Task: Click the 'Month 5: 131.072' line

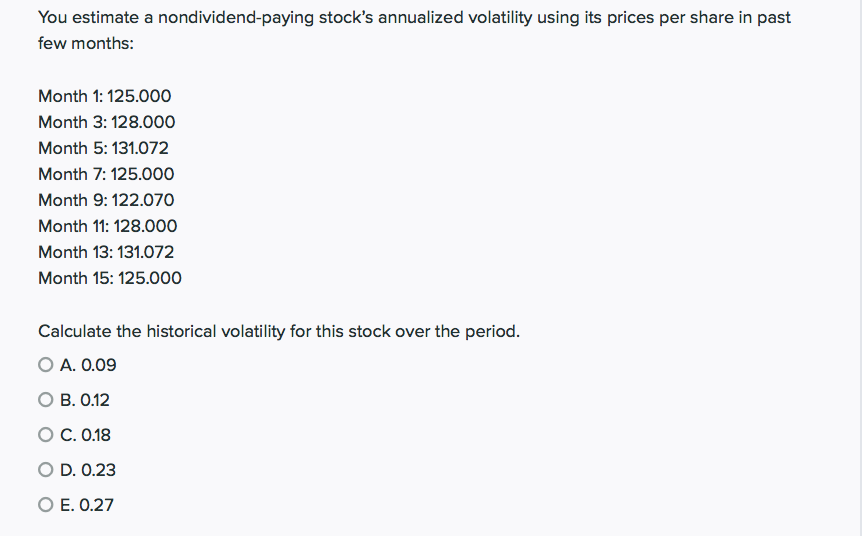Action: (103, 148)
